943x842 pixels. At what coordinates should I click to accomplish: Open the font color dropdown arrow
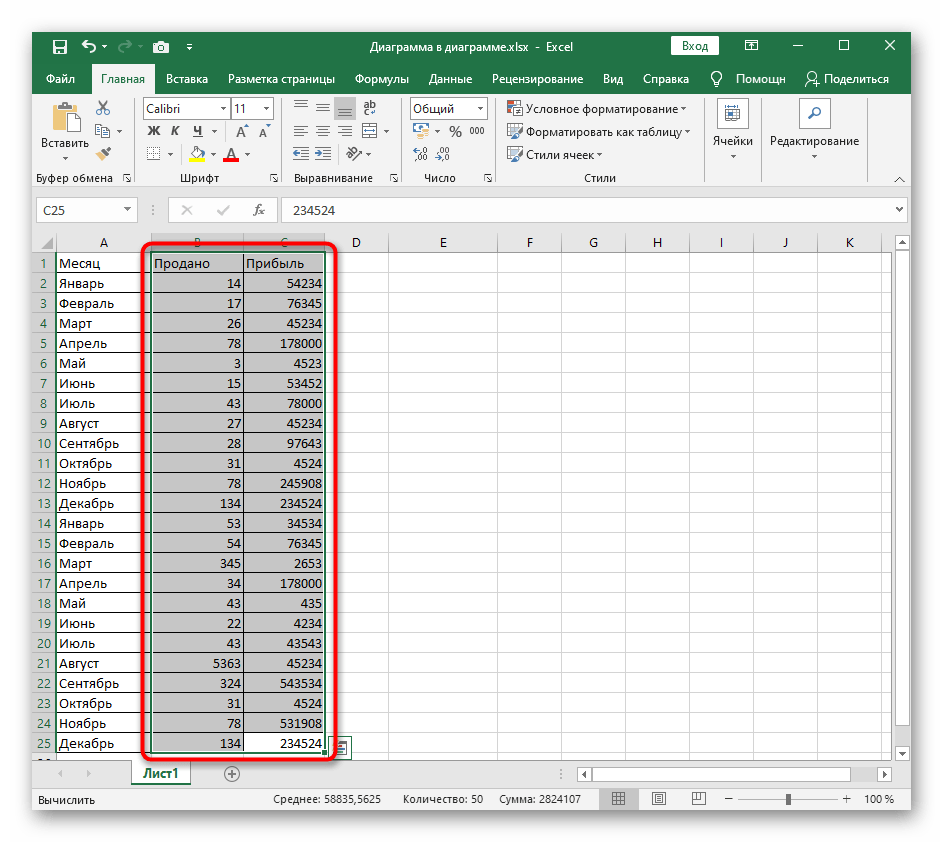coord(247,155)
